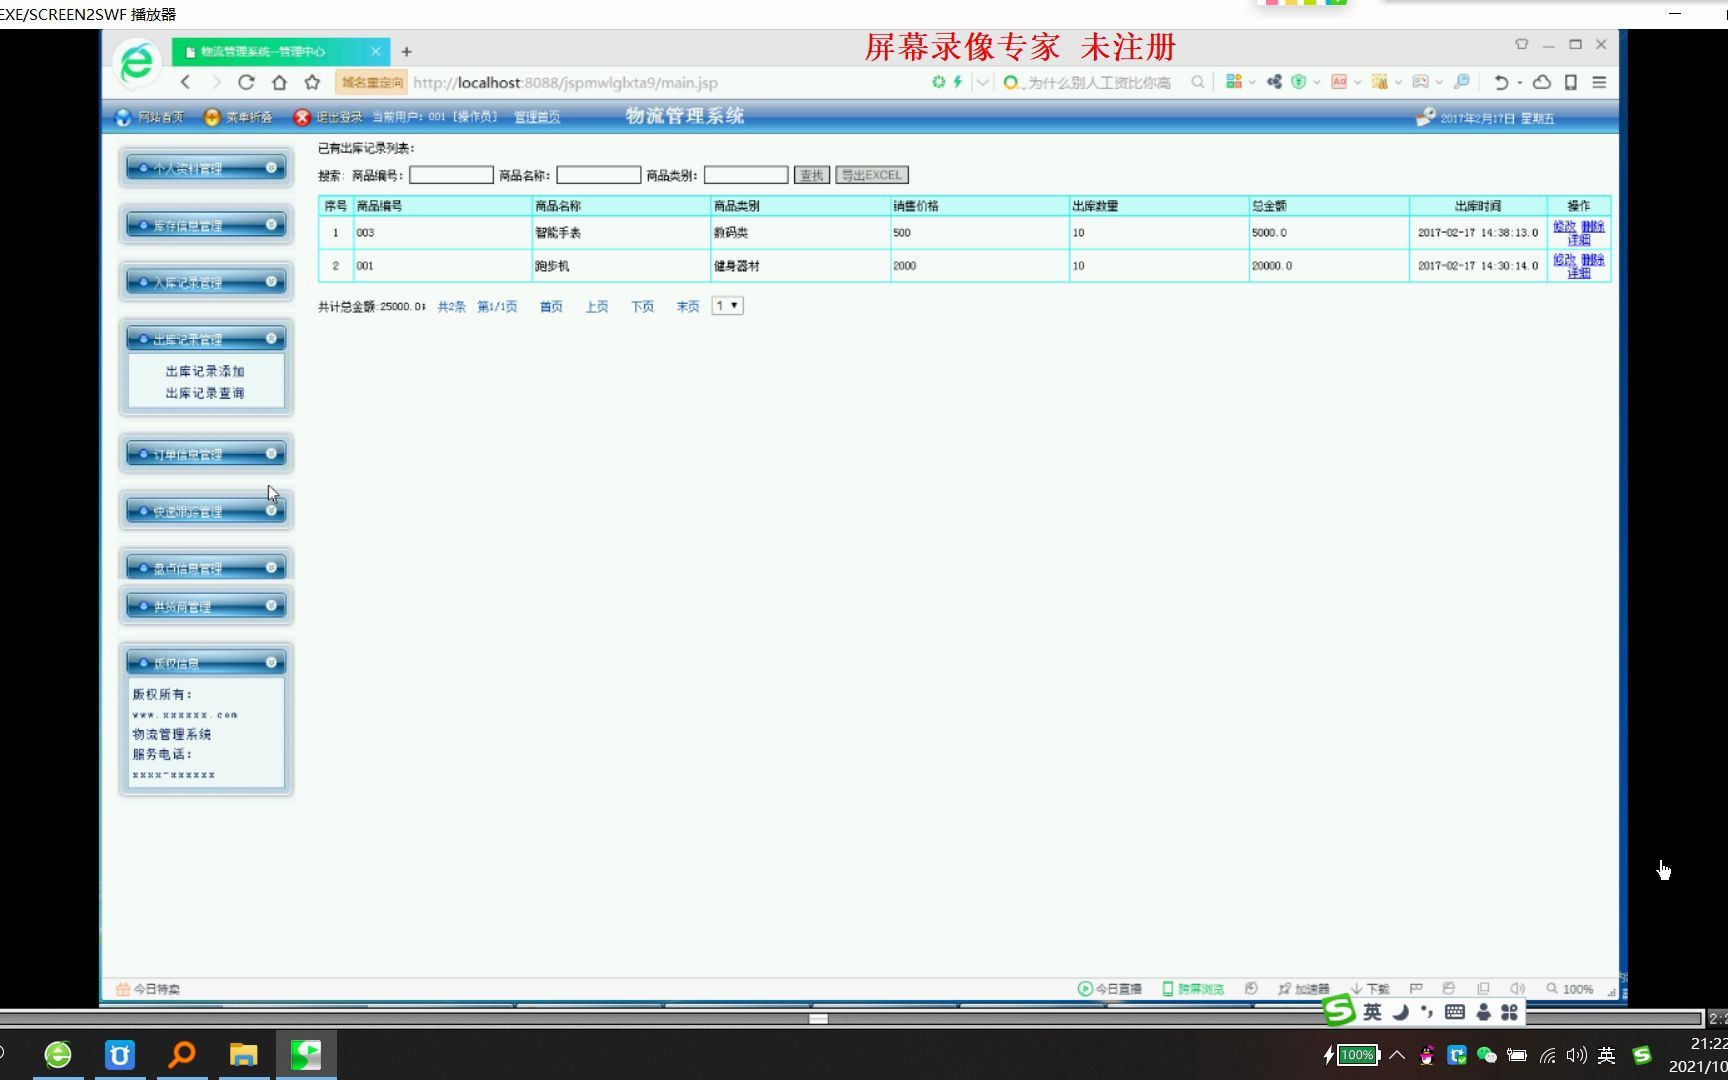The height and width of the screenshot is (1080, 1728).
Task: Collapse the 出库记录管理 panel chevron
Action: click(x=271, y=338)
